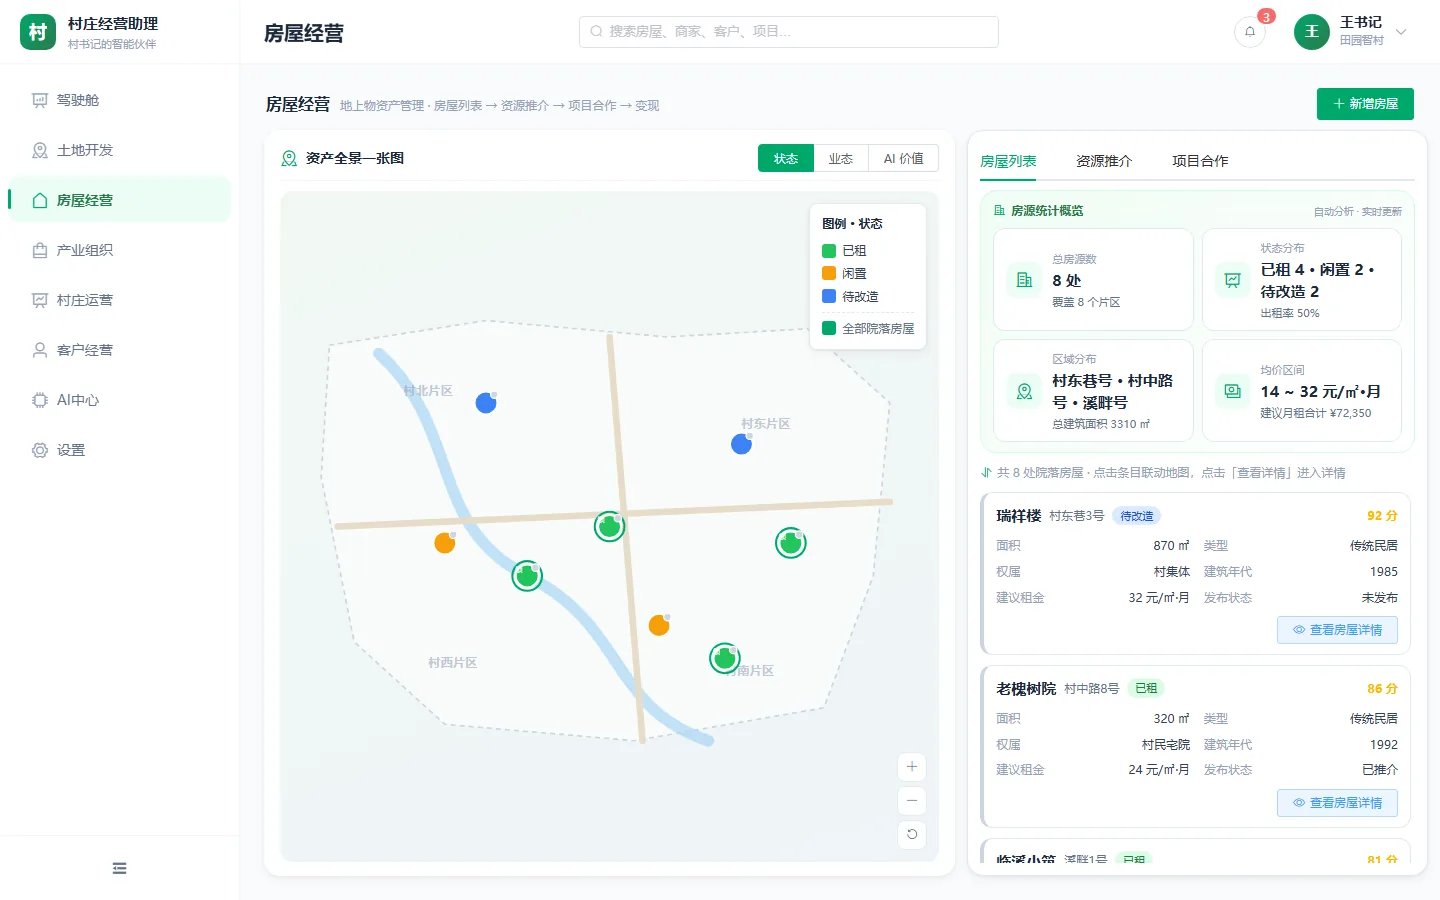Click the 产业组织 sidebar icon

pos(40,250)
